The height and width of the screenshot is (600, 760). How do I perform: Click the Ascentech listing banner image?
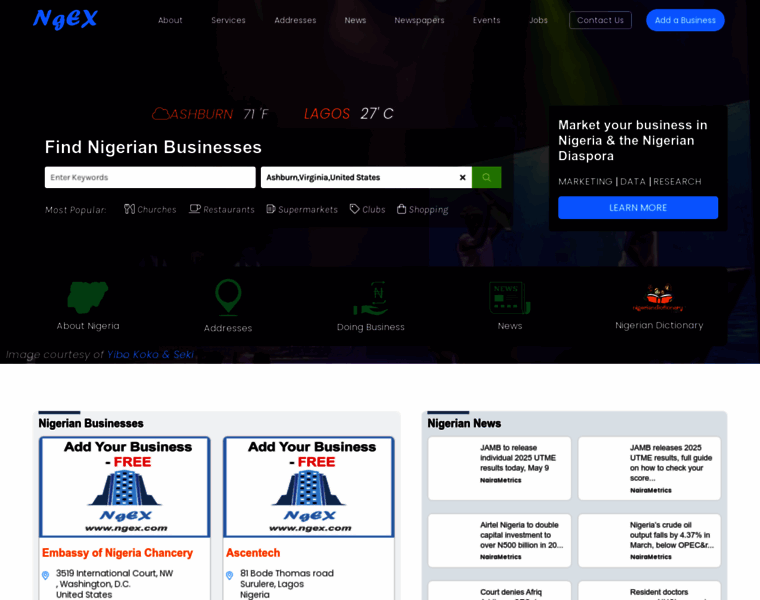pyautogui.click(x=309, y=487)
